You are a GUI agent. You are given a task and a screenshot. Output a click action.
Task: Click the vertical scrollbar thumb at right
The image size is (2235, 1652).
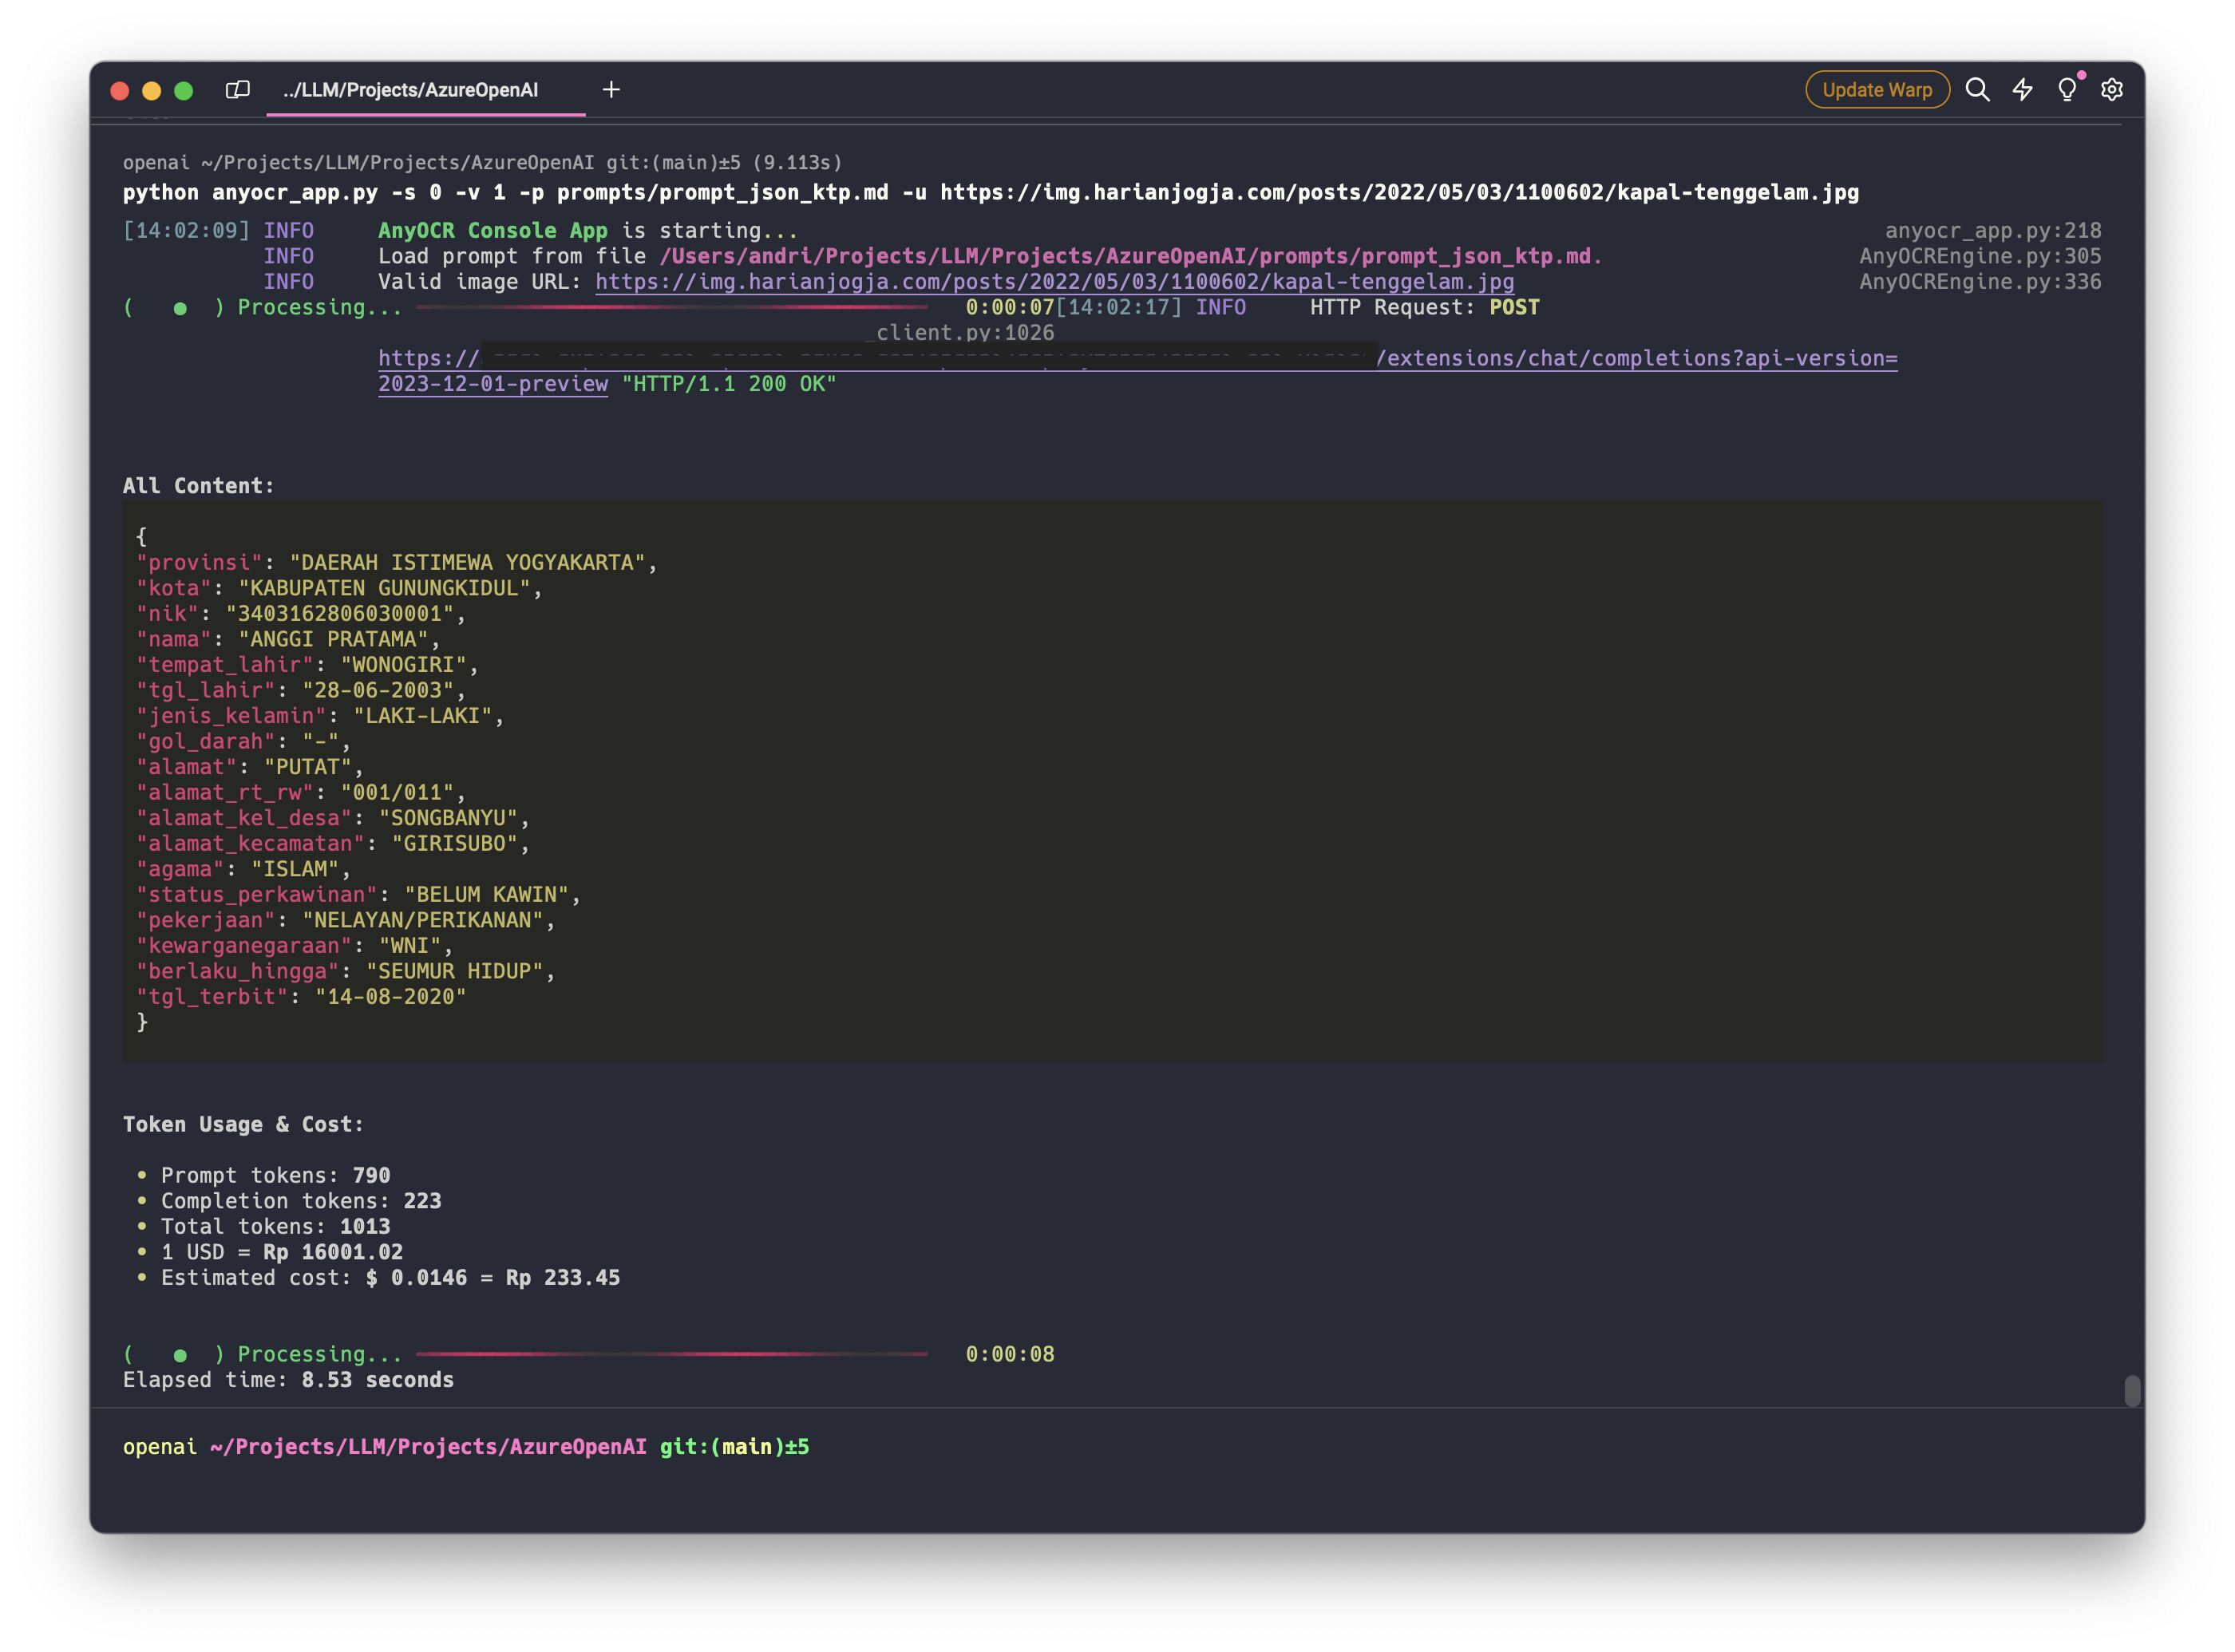pyautogui.click(x=2132, y=1391)
